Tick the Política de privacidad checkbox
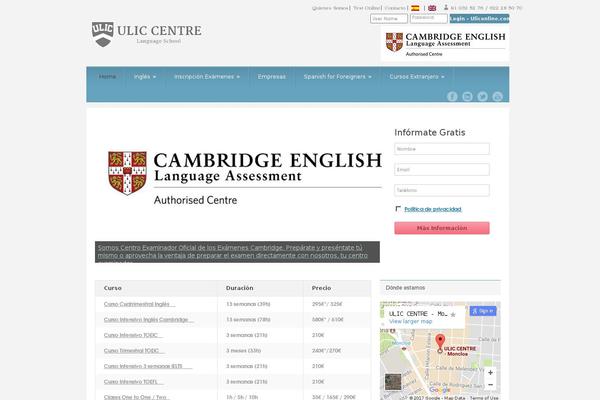This screenshot has width=600, height=400. (x=398, y=209)
